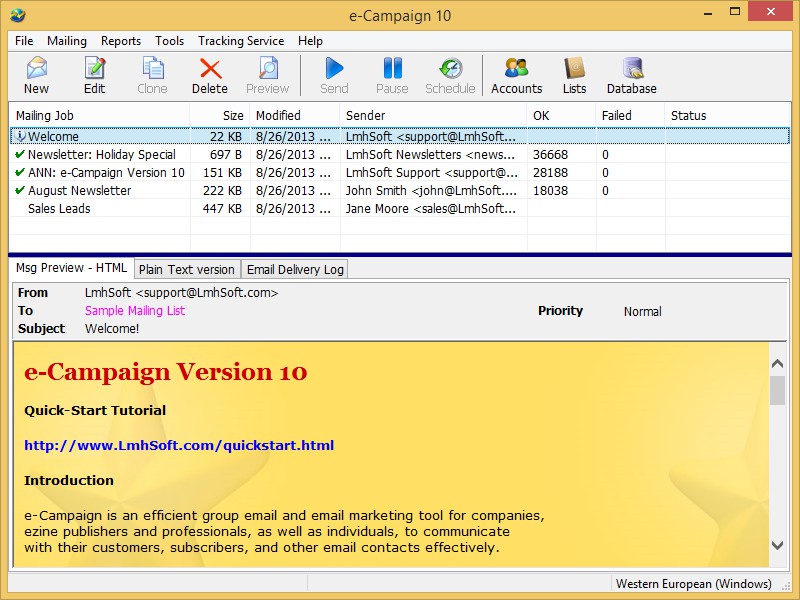Delete the selected mailing job

click(x=210, y=75)
